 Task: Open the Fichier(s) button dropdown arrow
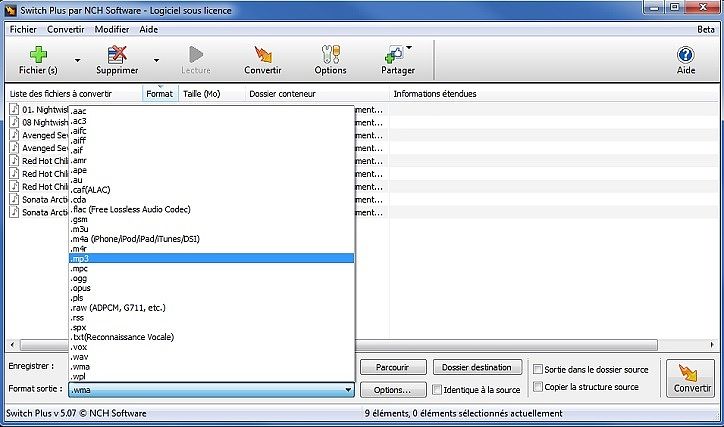pyautogui.click(x=76, y=60)
